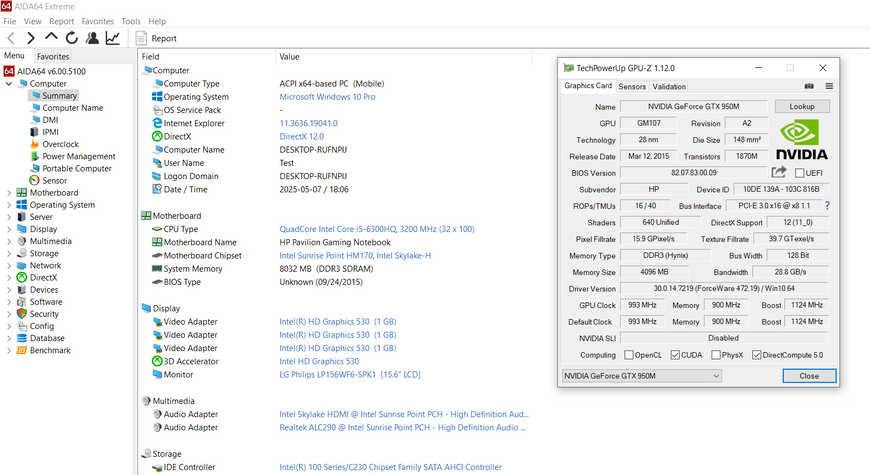Toggle the PhysX checkbox
Image resolution: width=870 pixels, height=475 pixels.
pyautogui.click(x=716, y=355)
